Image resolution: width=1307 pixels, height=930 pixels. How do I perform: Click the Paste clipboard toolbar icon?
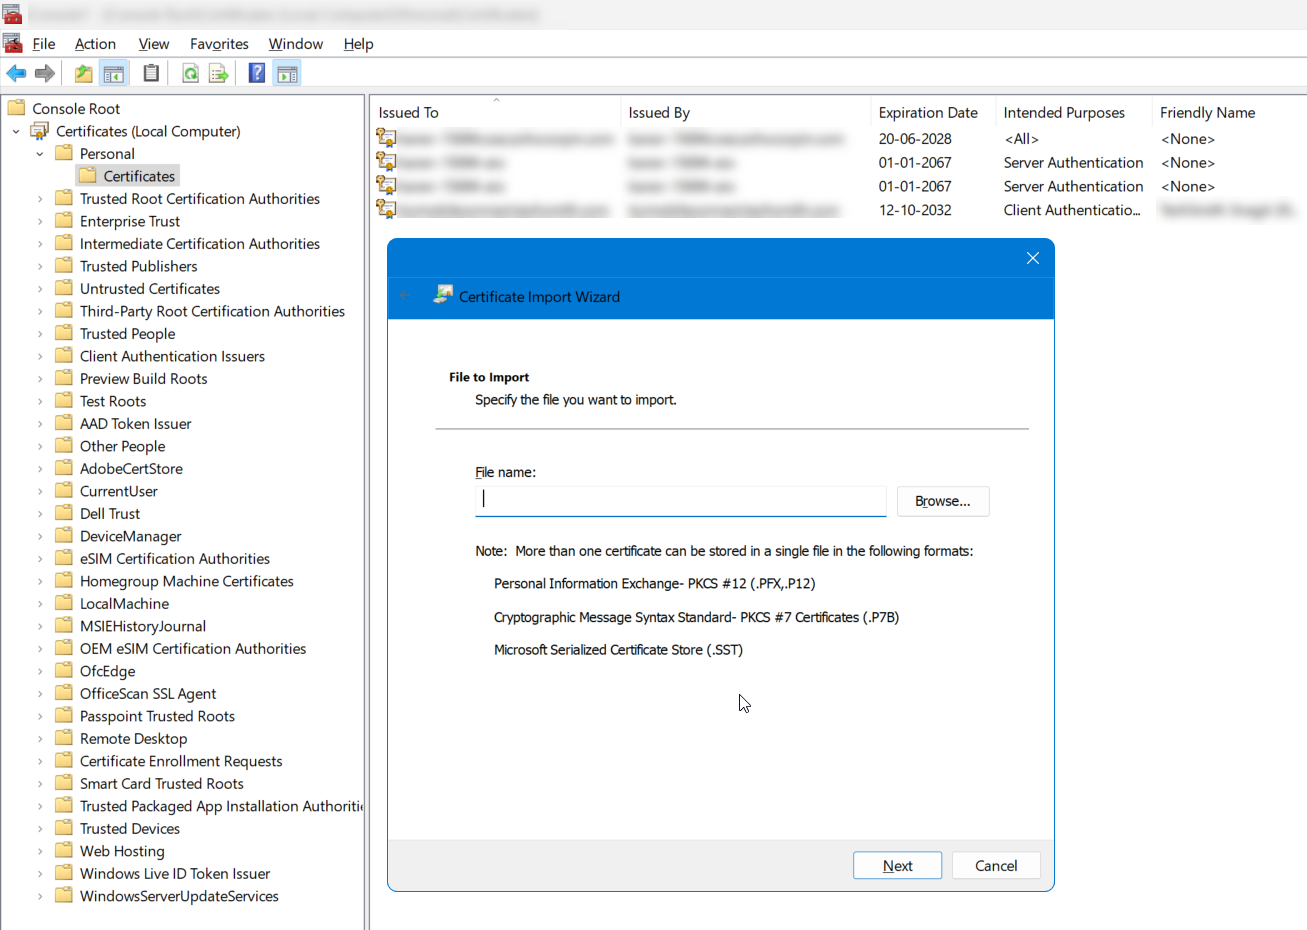(x=151, y=74)
